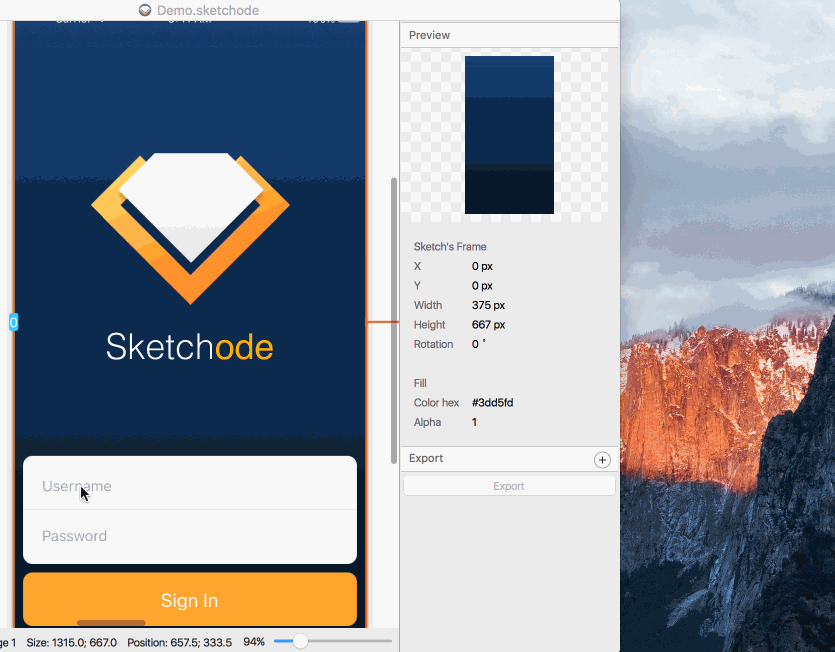This screenshot has width=835, height=652.
Task: Click the horizontal canvas scrollbar
Action: [x=111, y=623]
